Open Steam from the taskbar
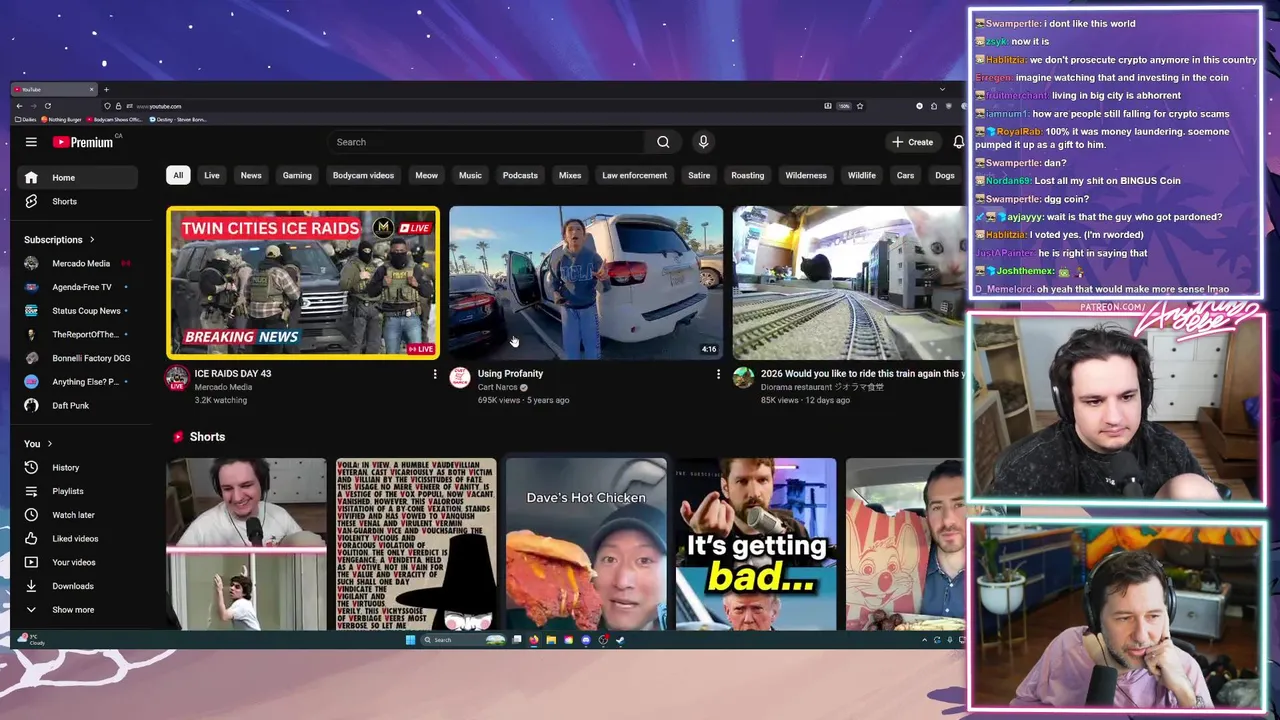The height and width of the screenshot is (720, 1280). pyautogui.click(x=620, y=640)
